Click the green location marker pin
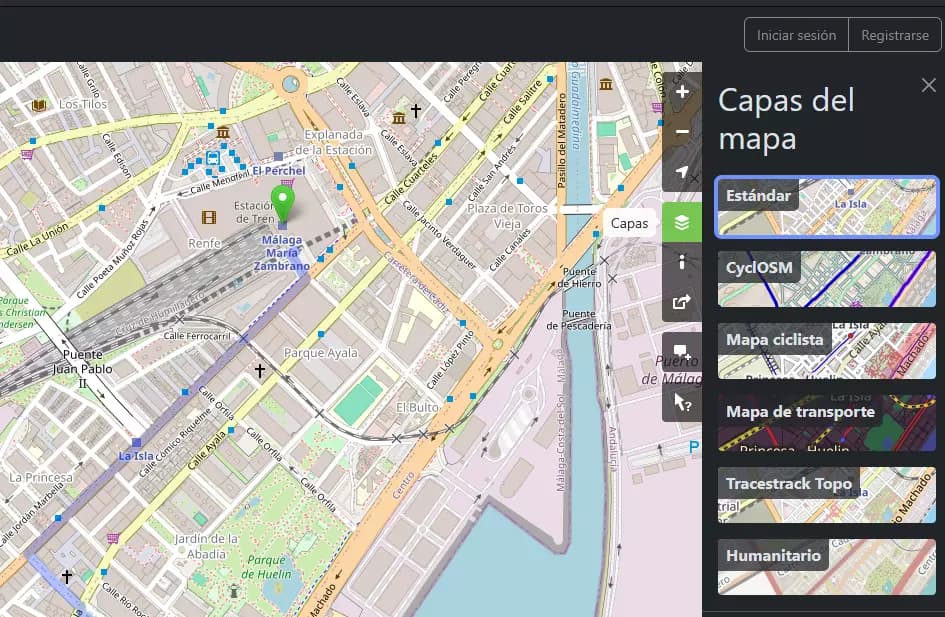This screenshot has height=617, width=945. coord(282,203)
